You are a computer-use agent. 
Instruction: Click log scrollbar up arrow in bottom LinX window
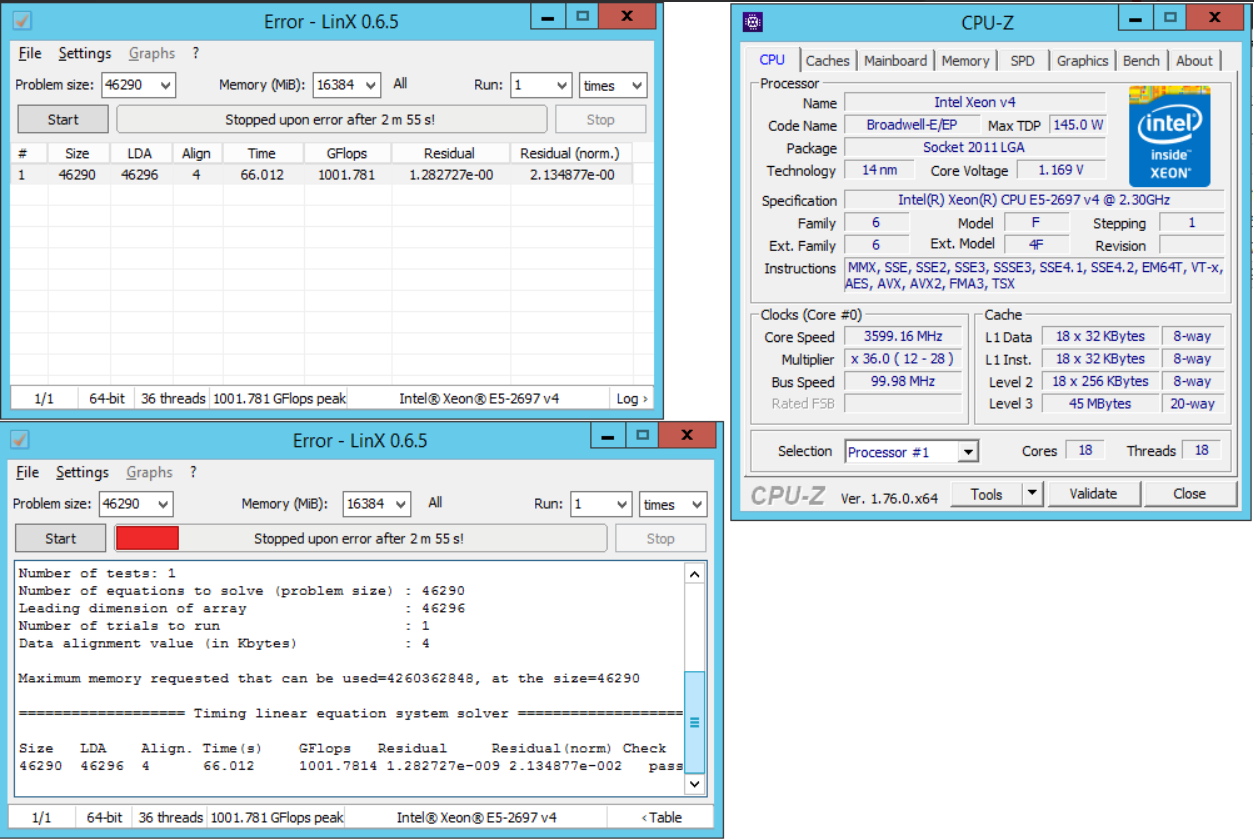click(694, 574)
